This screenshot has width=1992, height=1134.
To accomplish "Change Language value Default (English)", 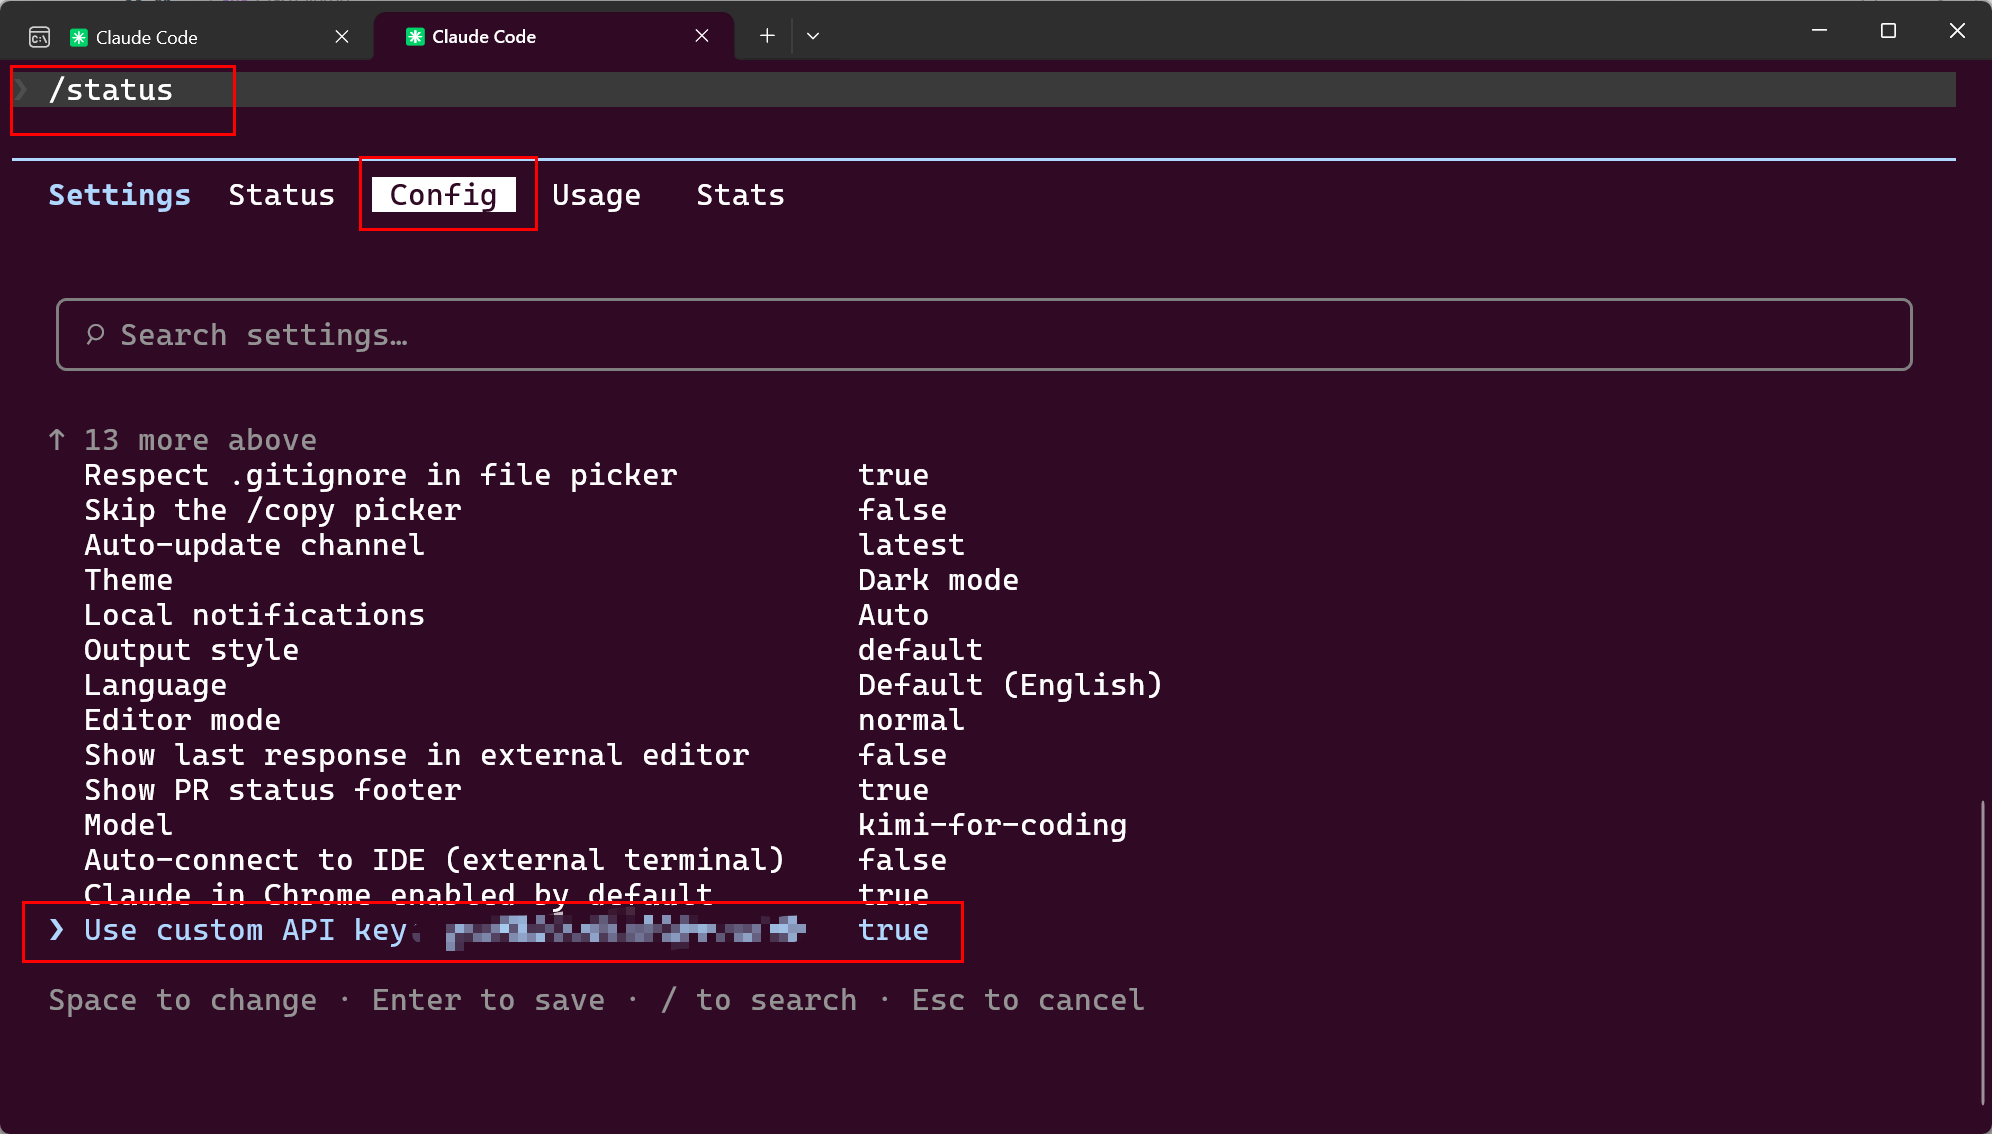I will coord(1011,685).
